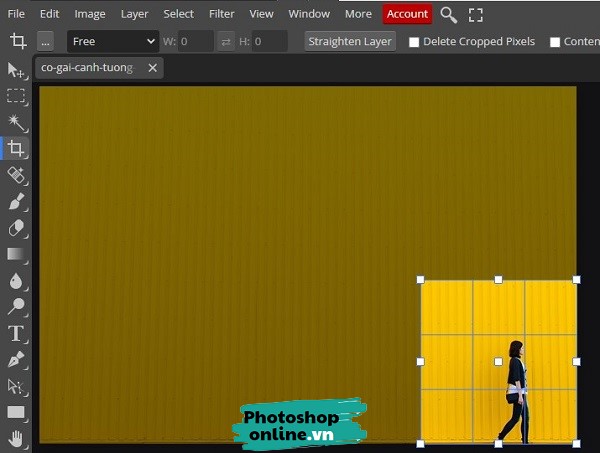Image resolution: width=600 pixels, height=453 pixels.
Task: Open the More menu
Action: [x=358, y=14]
